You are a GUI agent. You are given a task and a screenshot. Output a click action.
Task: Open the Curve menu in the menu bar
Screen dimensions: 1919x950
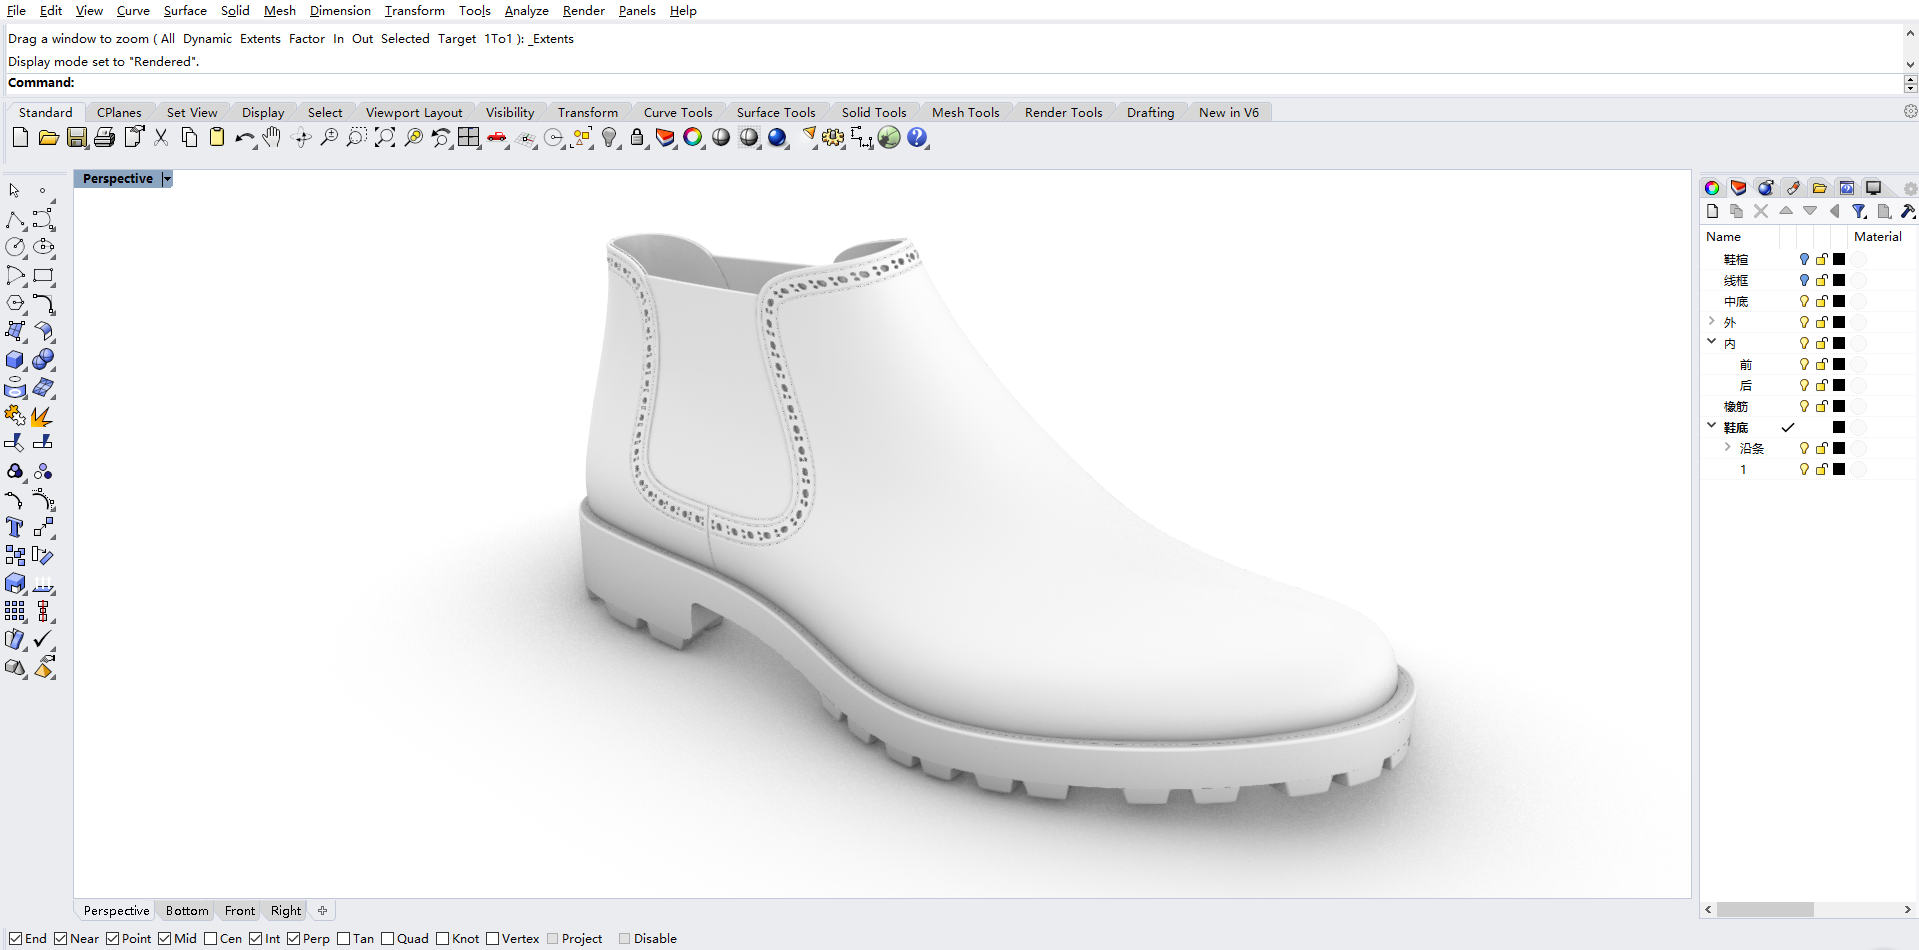132,11
